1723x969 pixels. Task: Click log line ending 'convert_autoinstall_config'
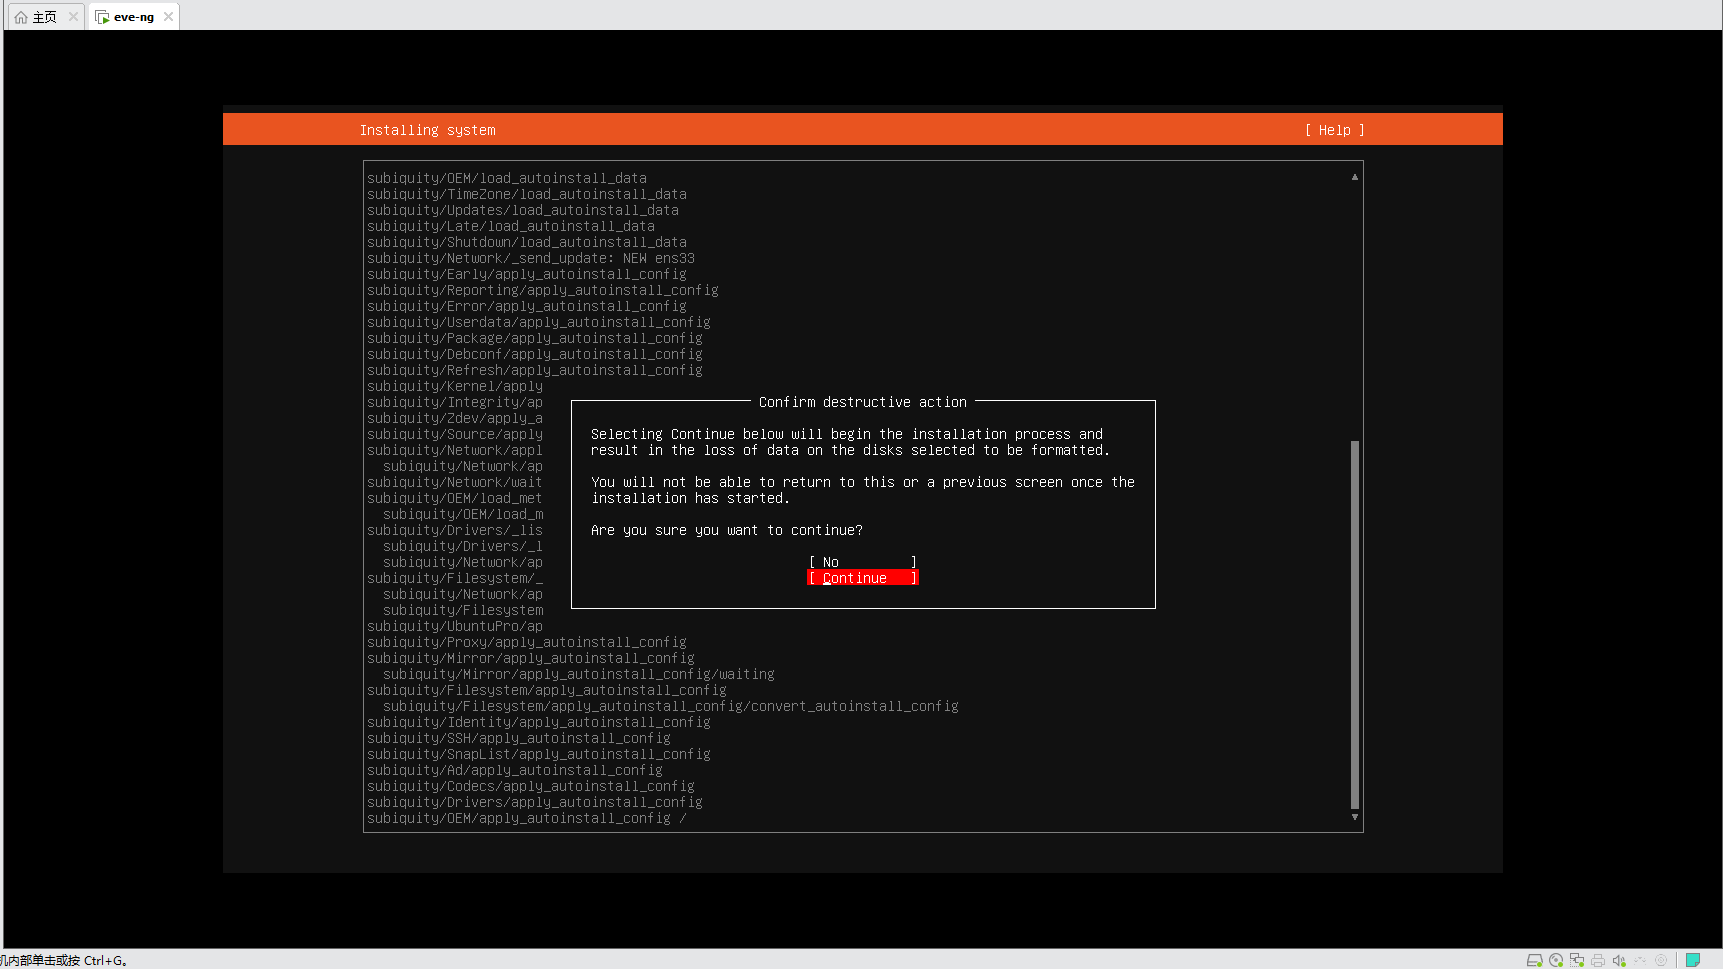tap(671, 706)
